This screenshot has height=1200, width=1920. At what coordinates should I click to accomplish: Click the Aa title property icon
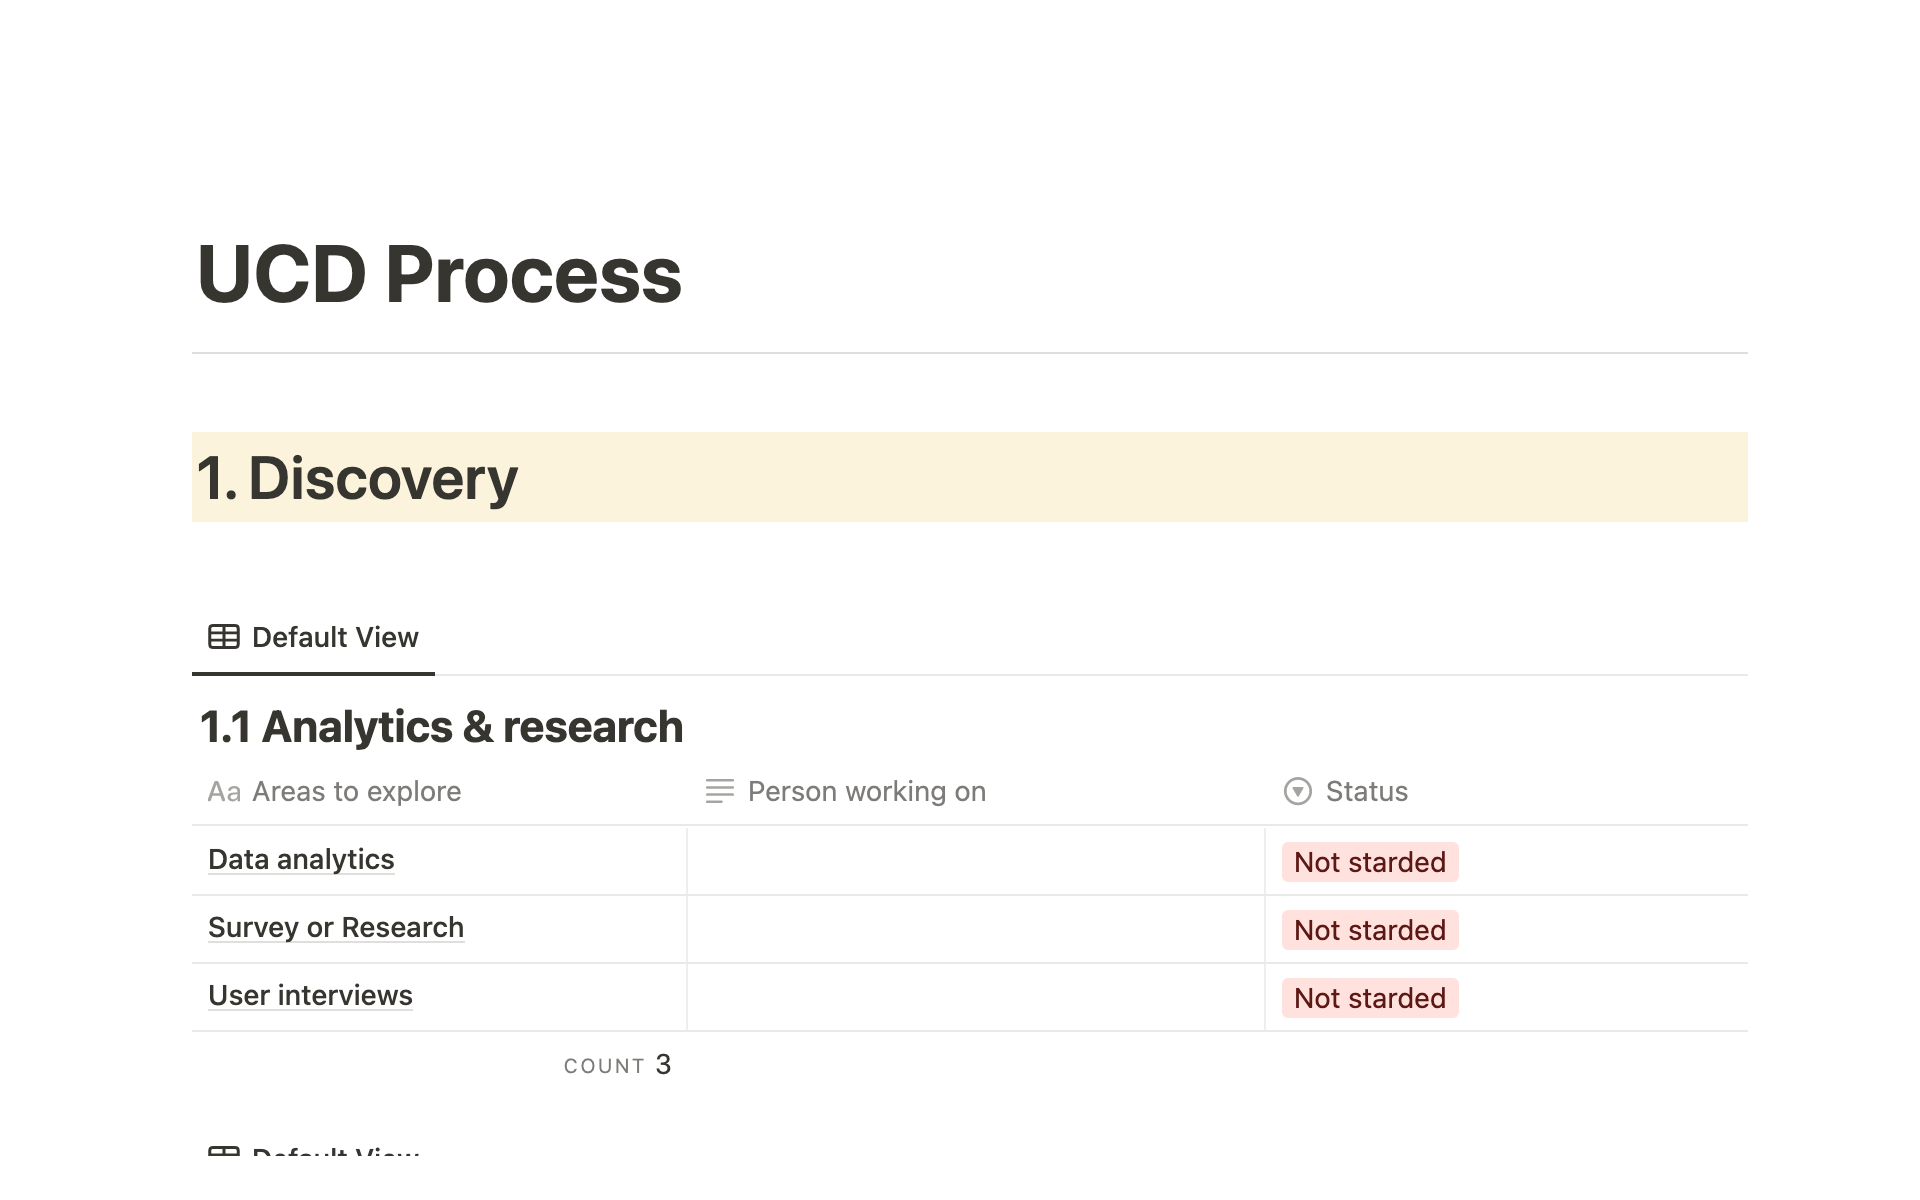(x=224, y=792)
